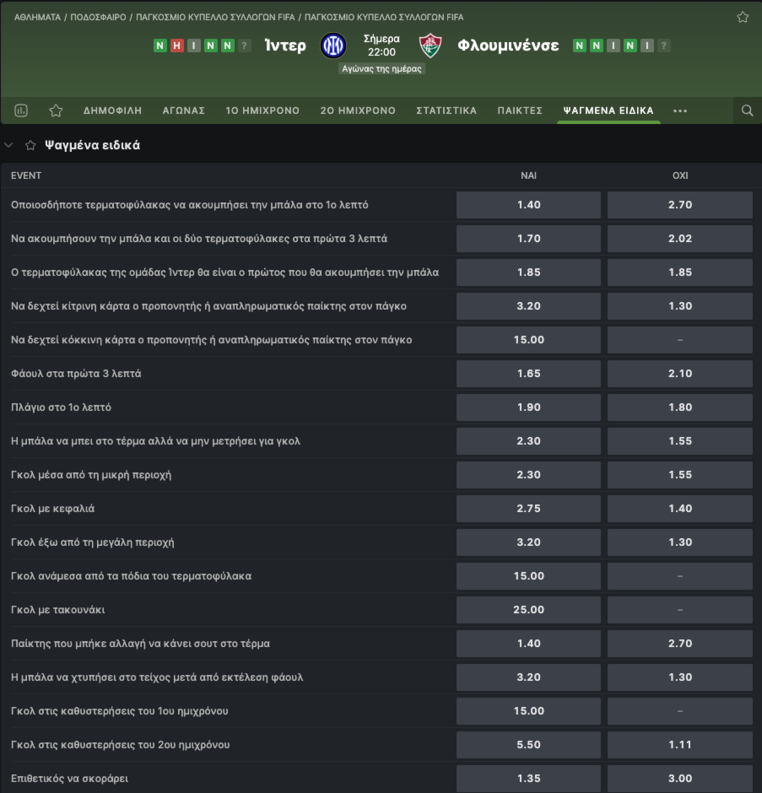Switch to the 1Ο ΗΜΙΧΡΟΝΟ tab
Viewport: 762px width, 793px height.
tap(262, 111)
